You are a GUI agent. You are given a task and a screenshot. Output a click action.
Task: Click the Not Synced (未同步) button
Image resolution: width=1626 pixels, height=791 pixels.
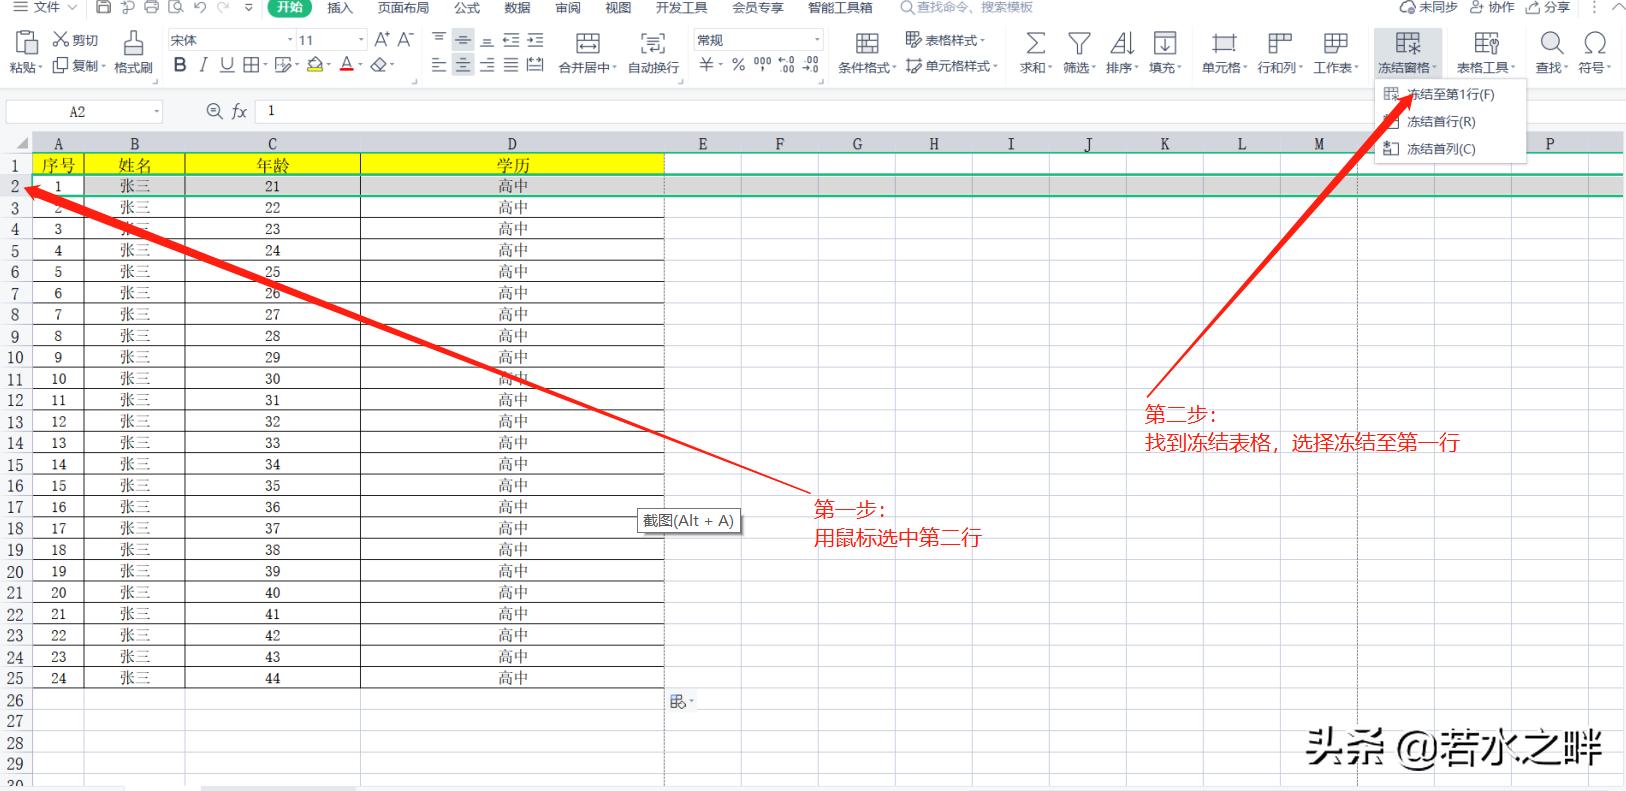(x=1429, y=7)
